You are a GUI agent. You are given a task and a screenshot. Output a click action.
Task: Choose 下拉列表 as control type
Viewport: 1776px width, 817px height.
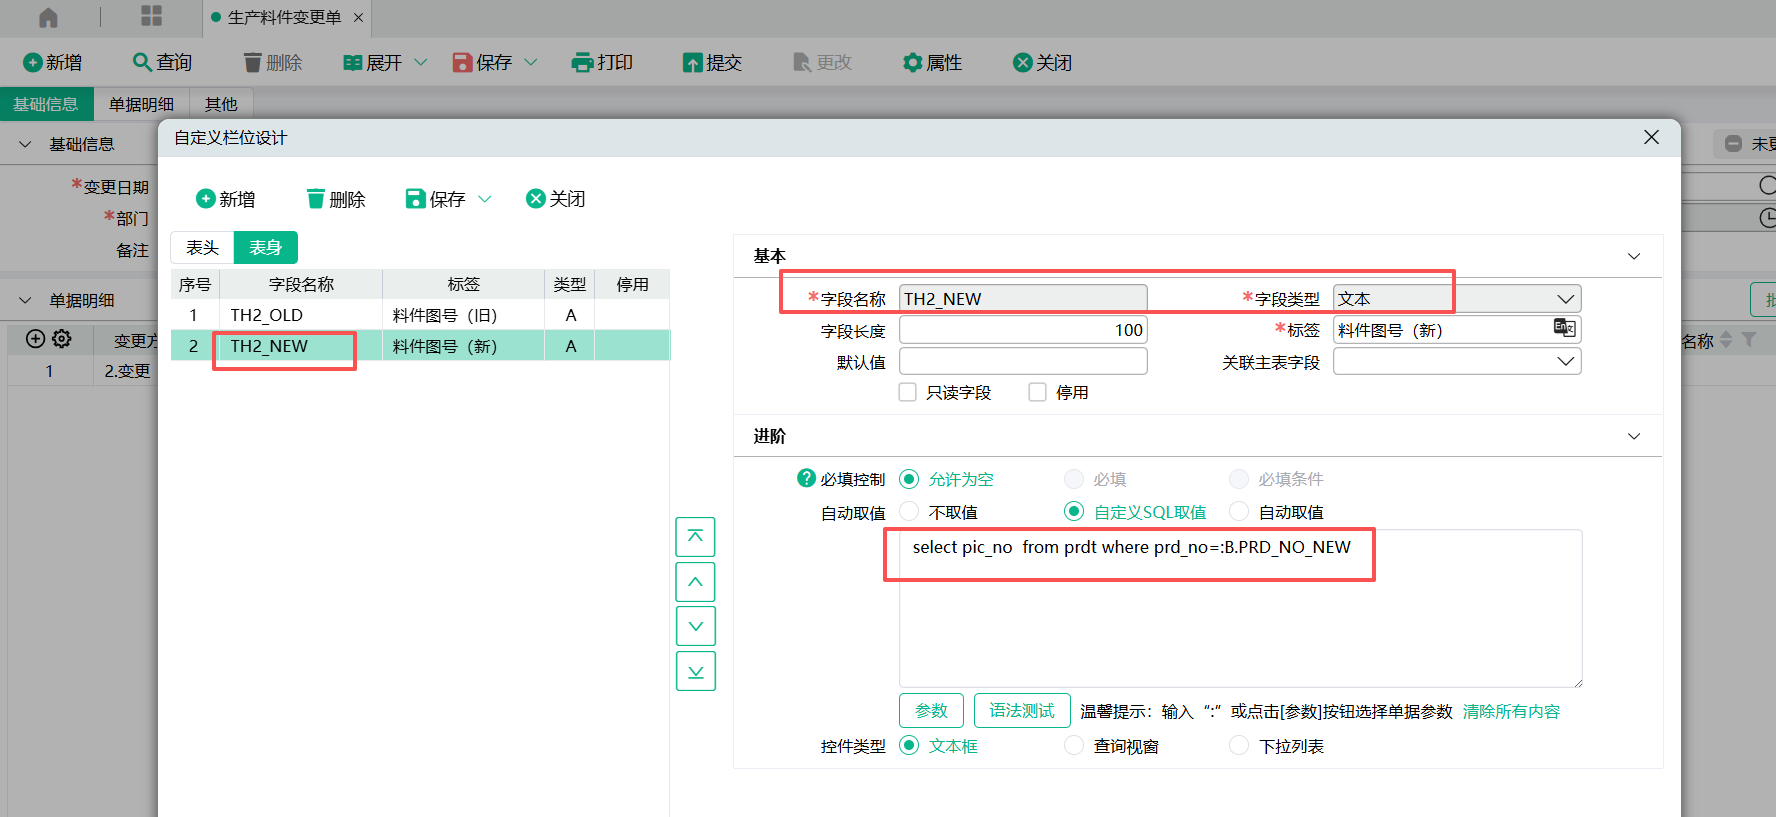click(1239, 746)
